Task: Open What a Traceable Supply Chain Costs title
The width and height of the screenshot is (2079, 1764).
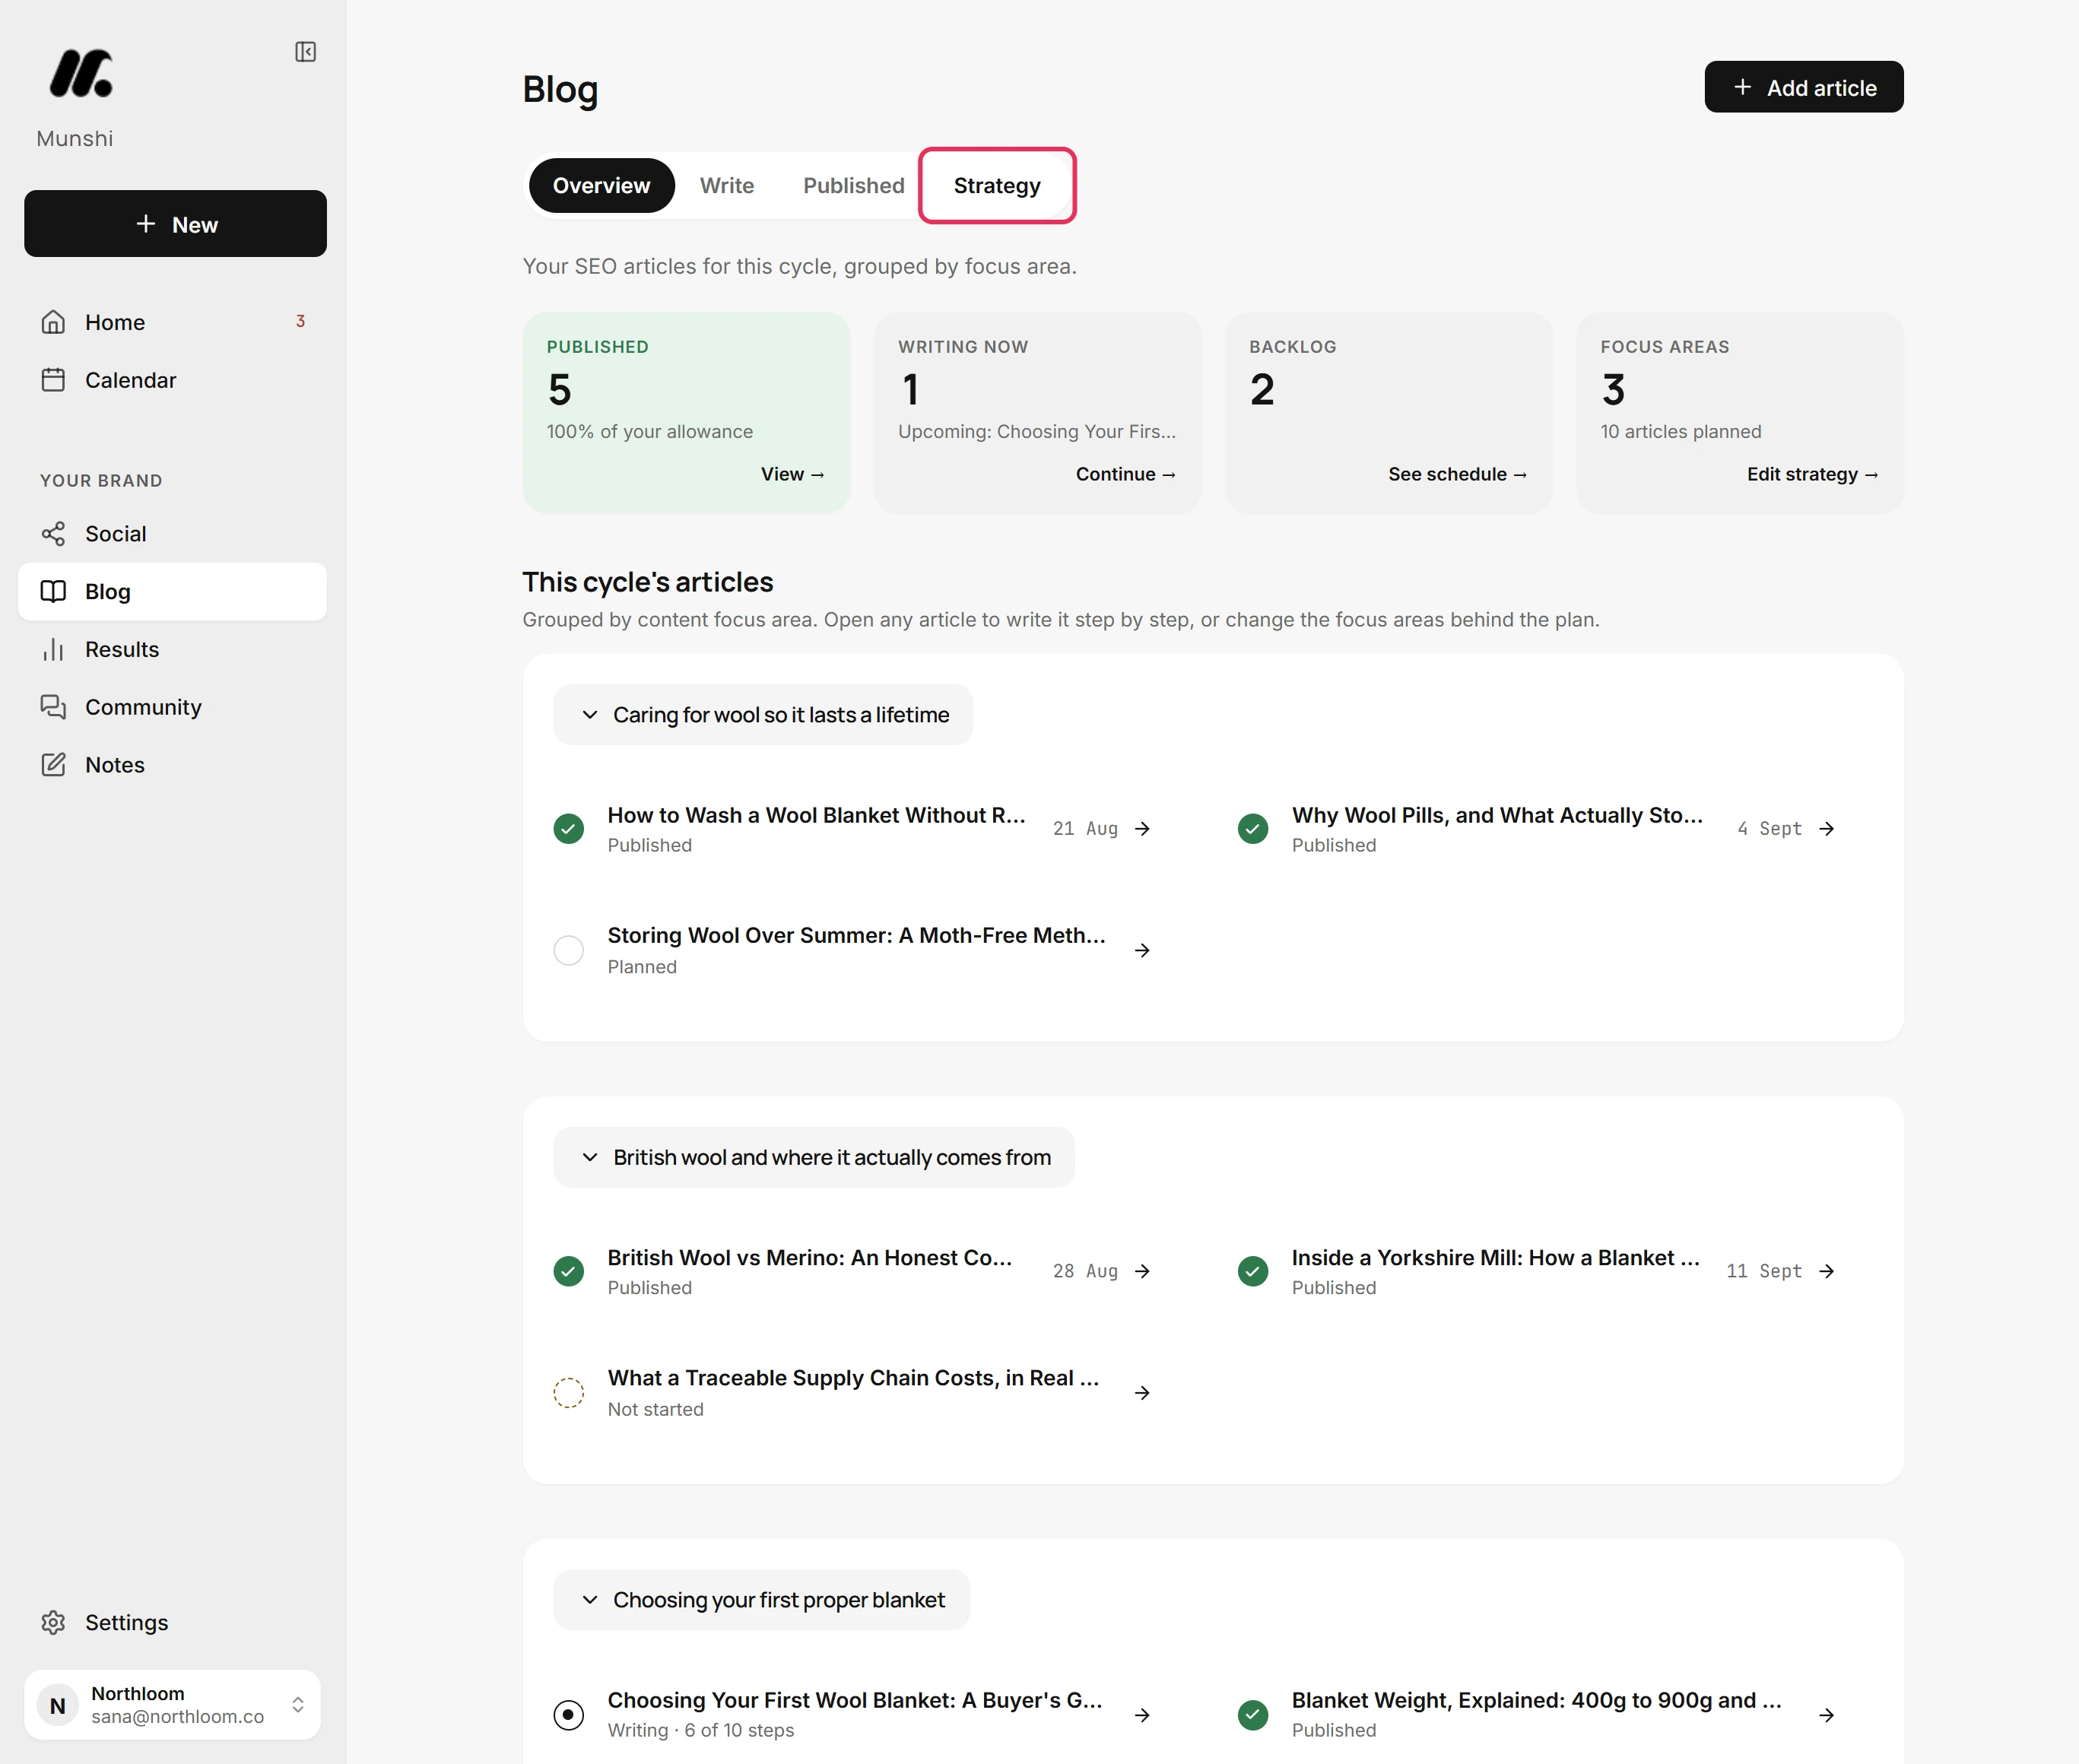Action: 853,1378
